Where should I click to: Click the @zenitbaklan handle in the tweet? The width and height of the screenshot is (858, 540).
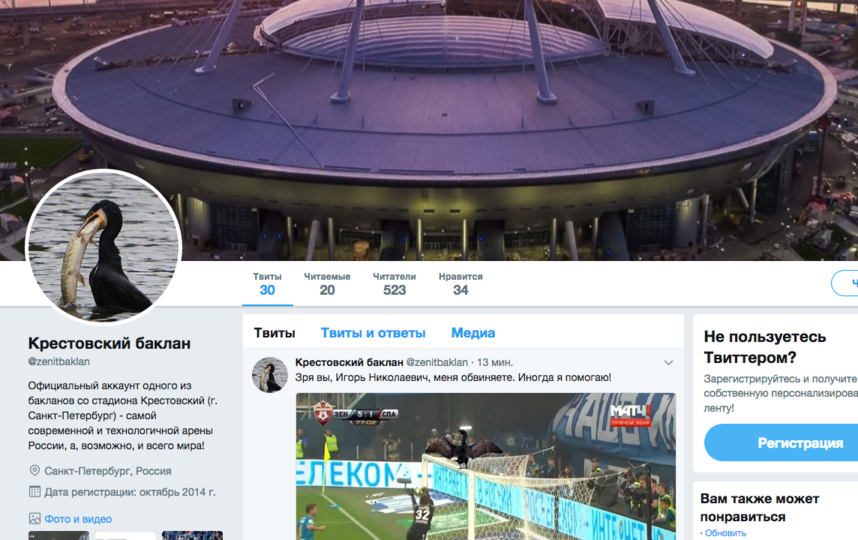[437, 362]
